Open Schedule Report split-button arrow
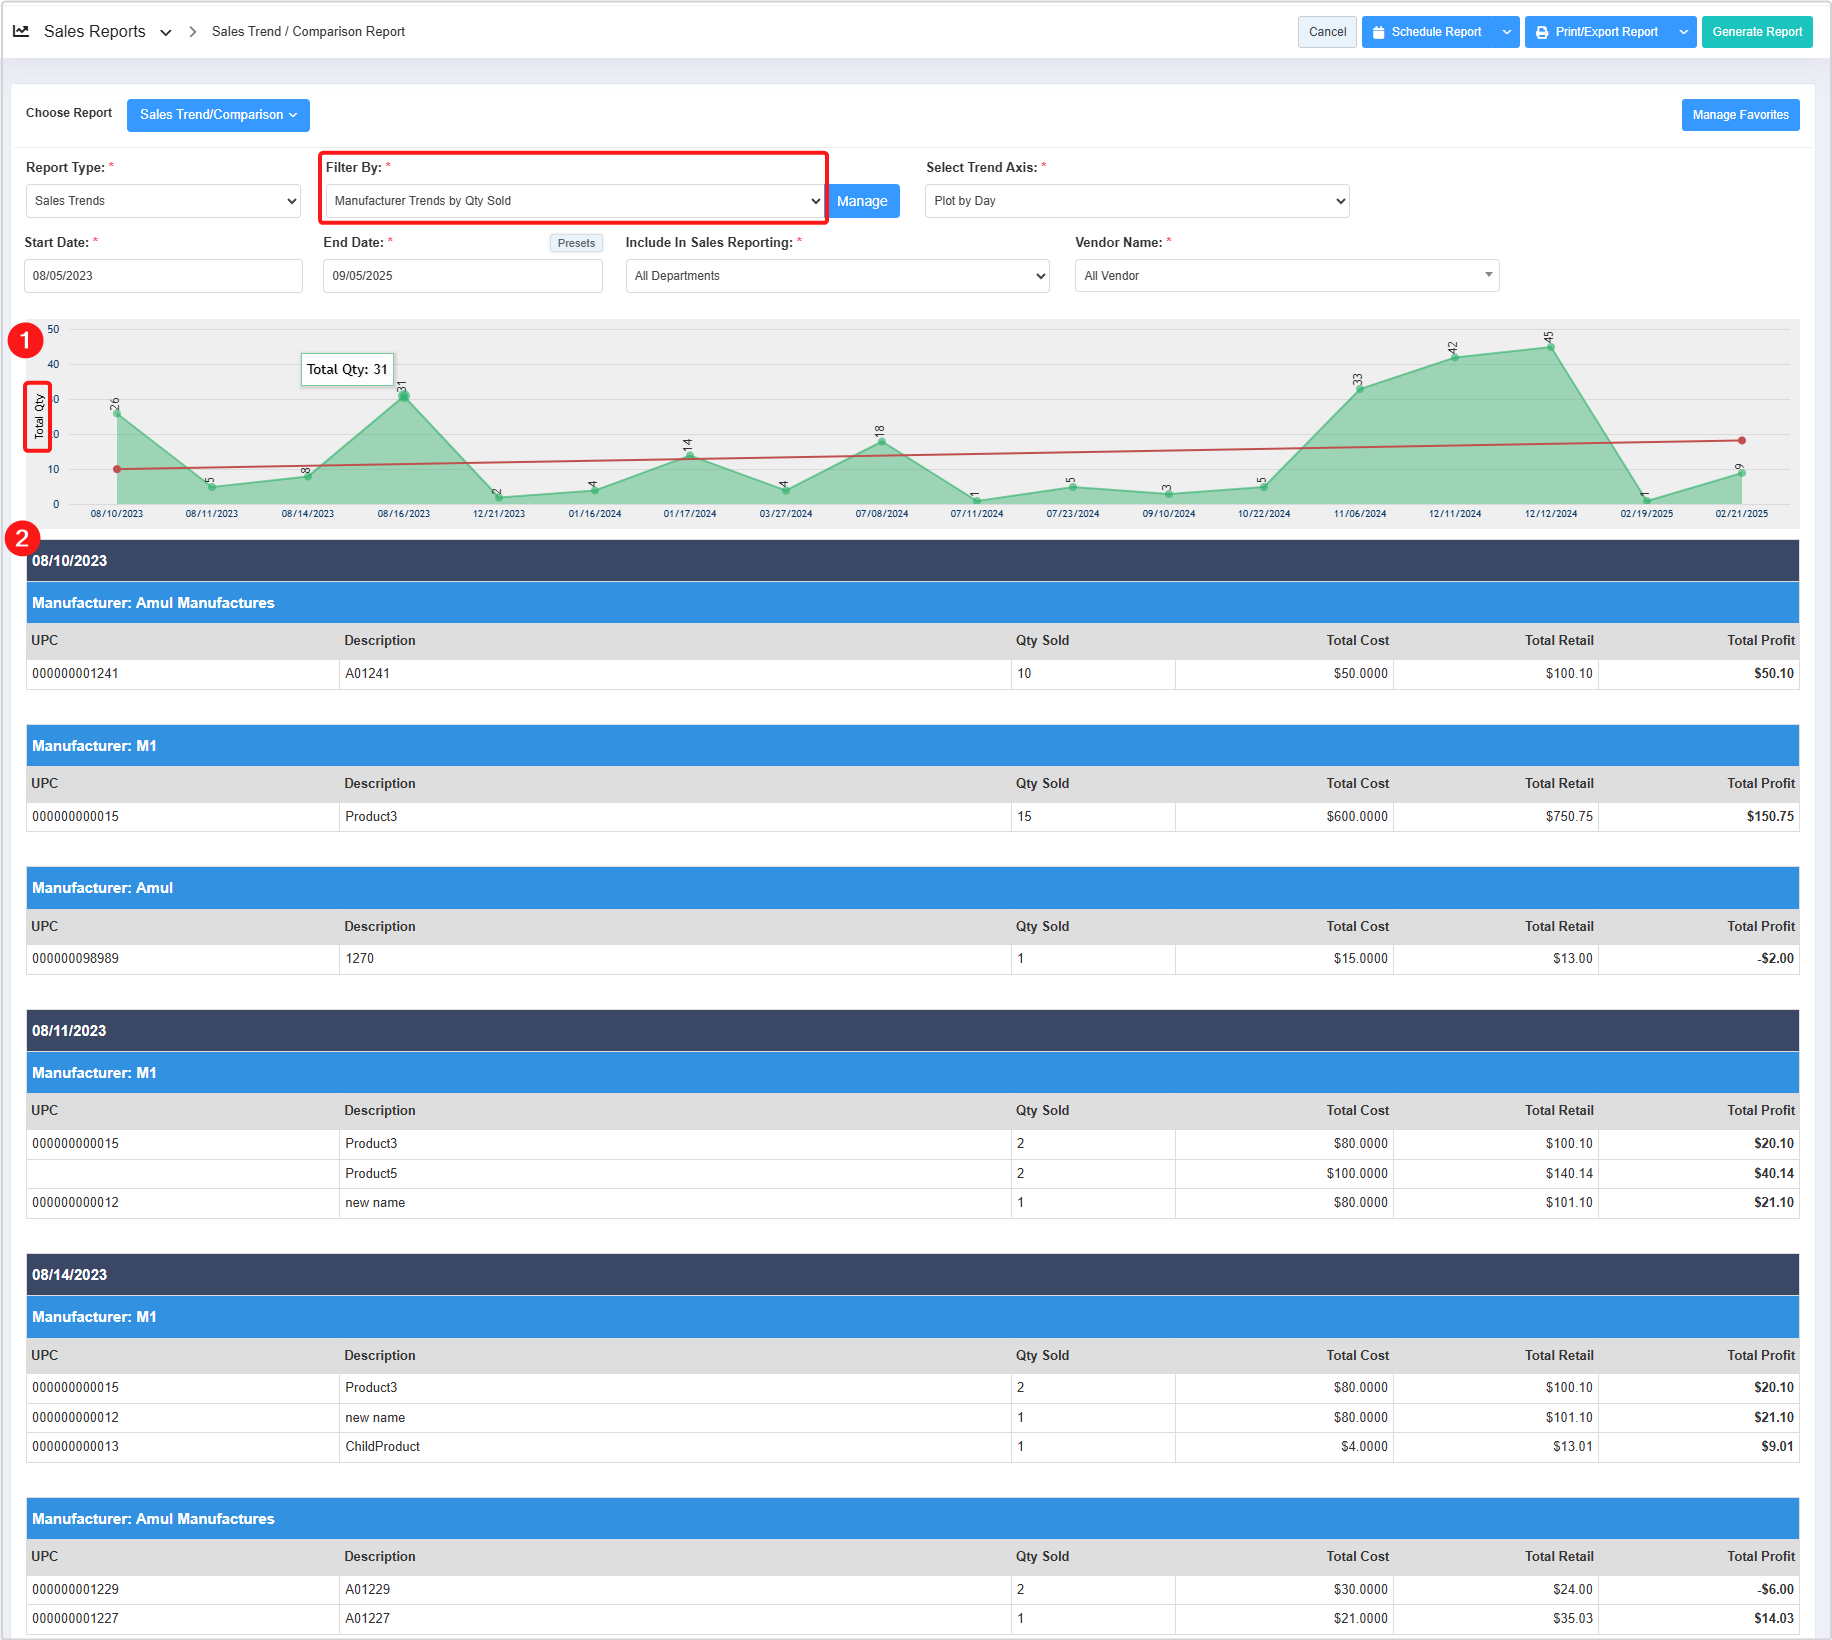This screenshot has height=1640, width=1832. tap(1507, 32)
